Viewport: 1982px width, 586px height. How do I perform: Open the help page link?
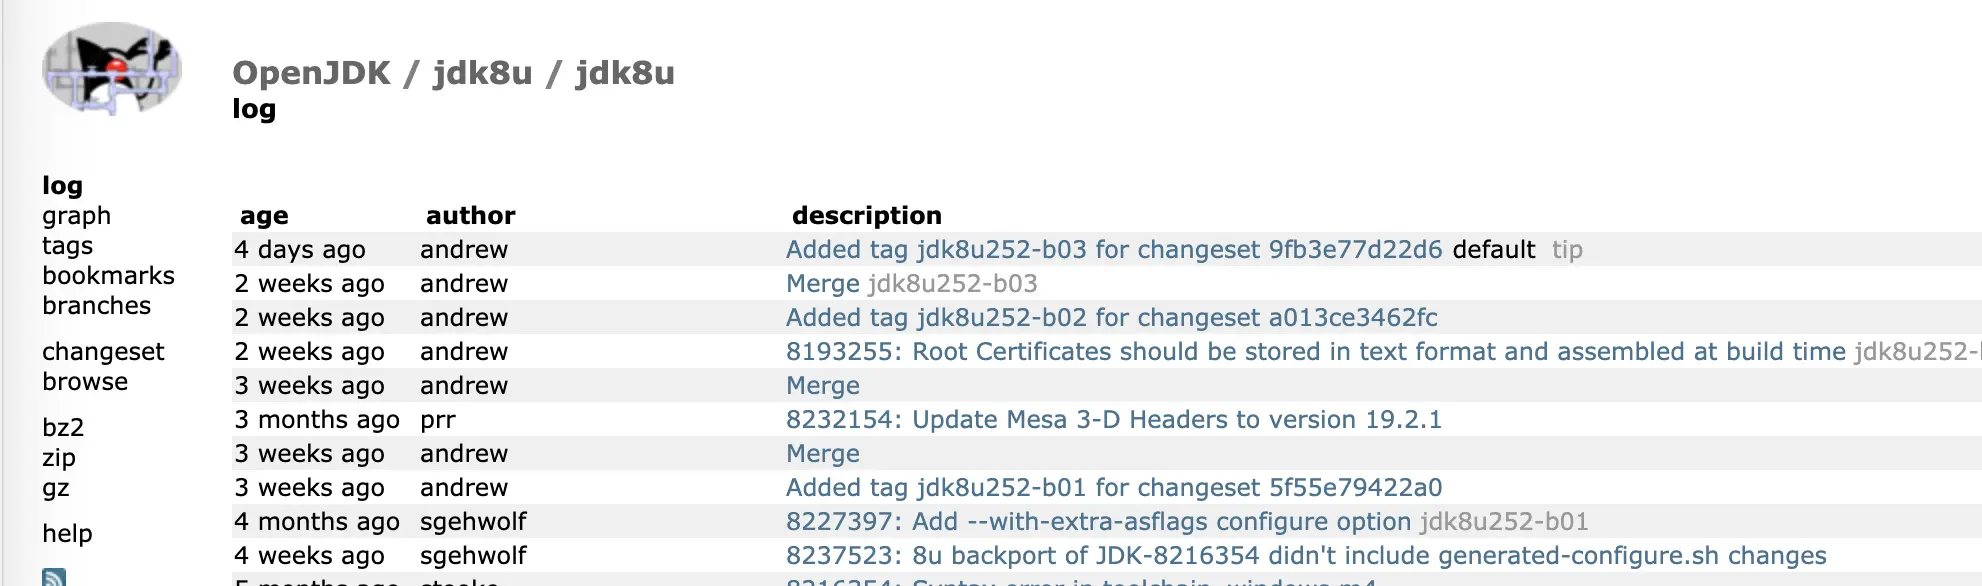[67, 534]
